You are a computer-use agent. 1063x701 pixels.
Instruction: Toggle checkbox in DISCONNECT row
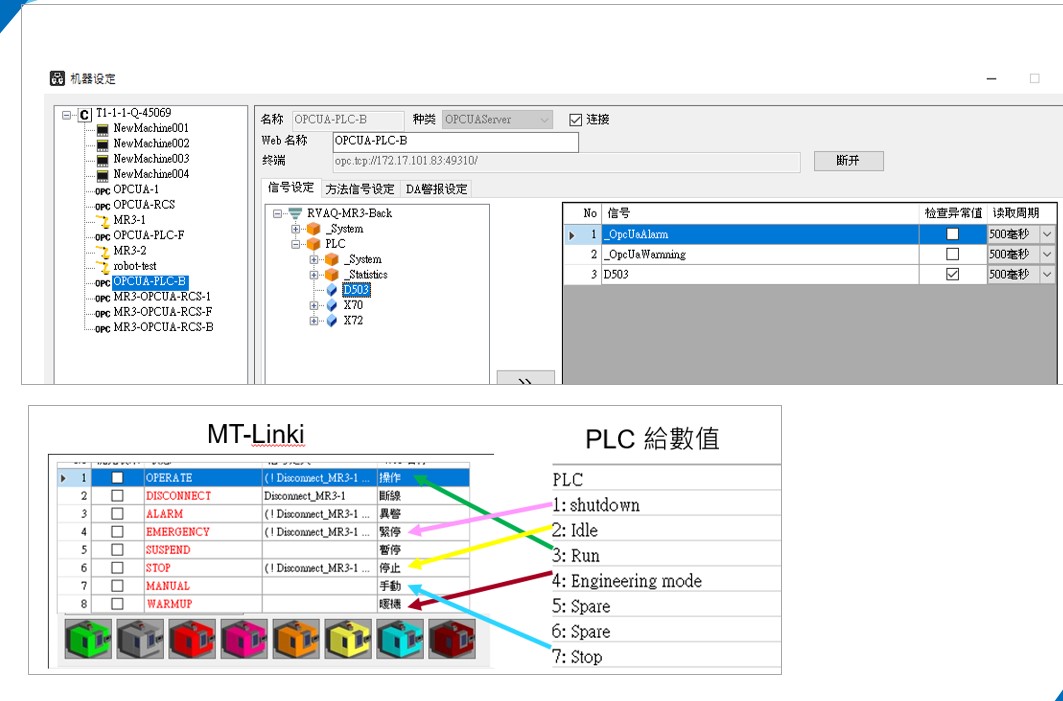(117, 496)
